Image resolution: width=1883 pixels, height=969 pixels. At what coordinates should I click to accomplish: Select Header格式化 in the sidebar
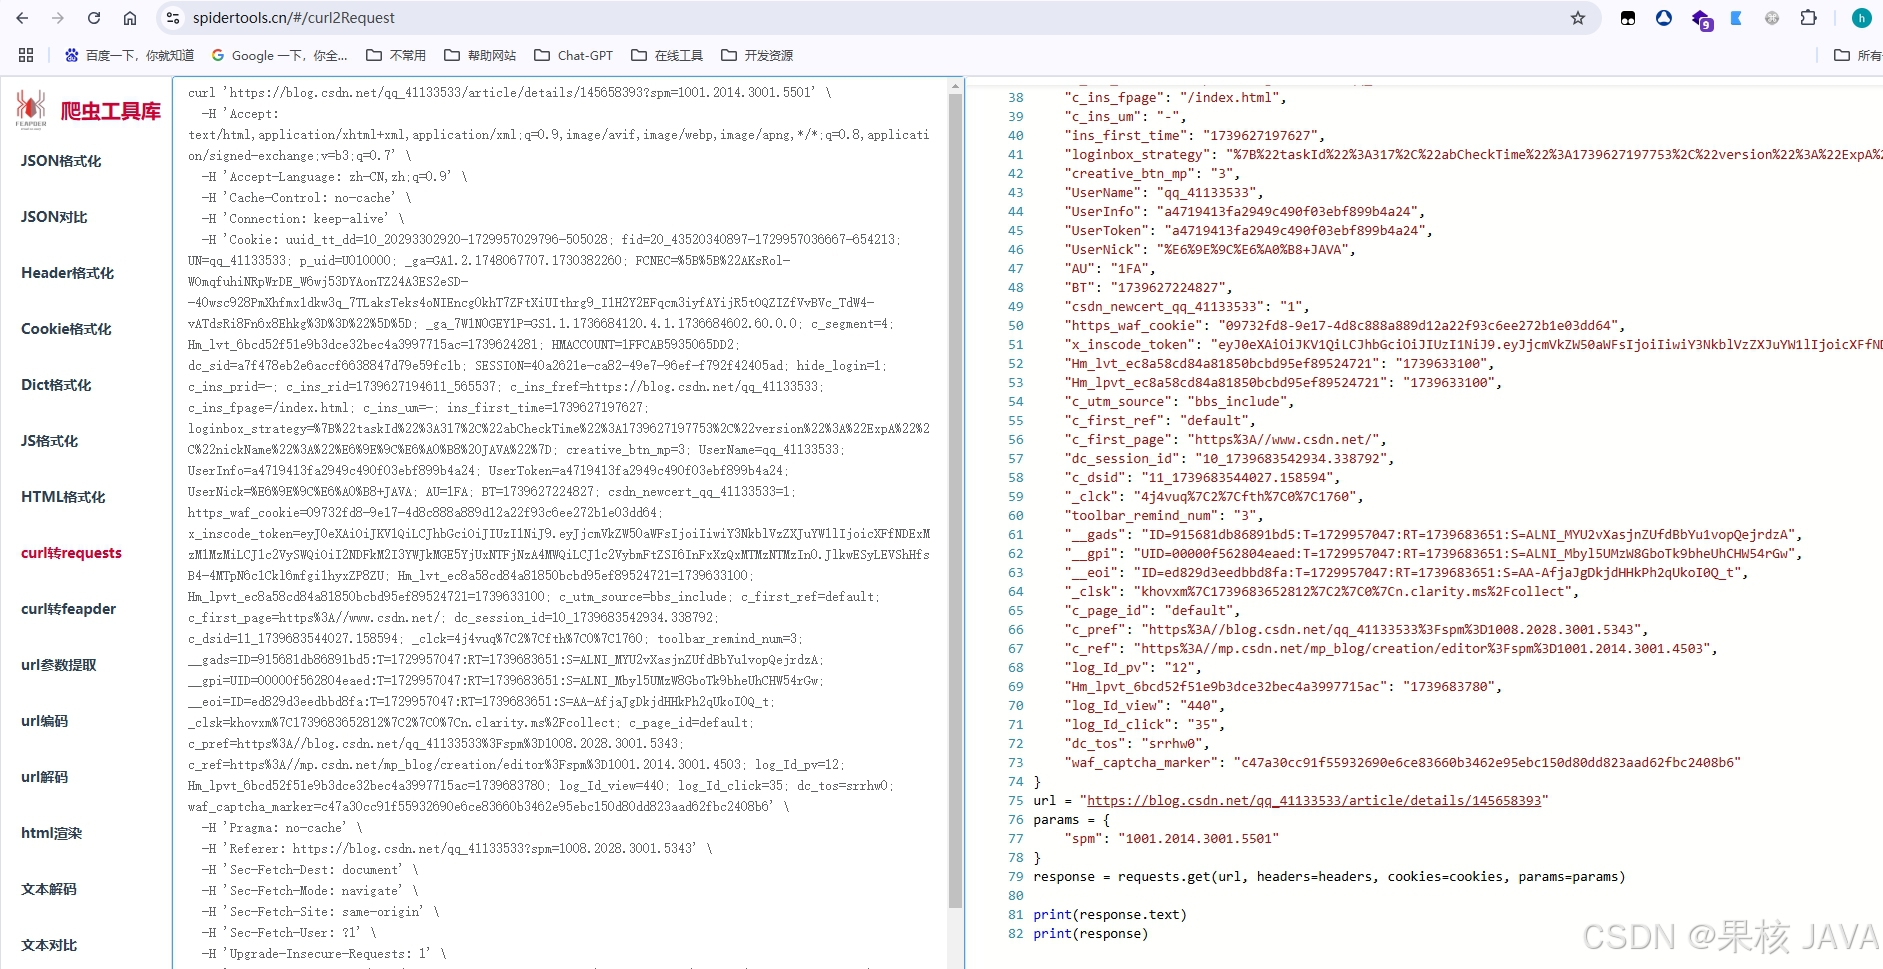point(67,273)
